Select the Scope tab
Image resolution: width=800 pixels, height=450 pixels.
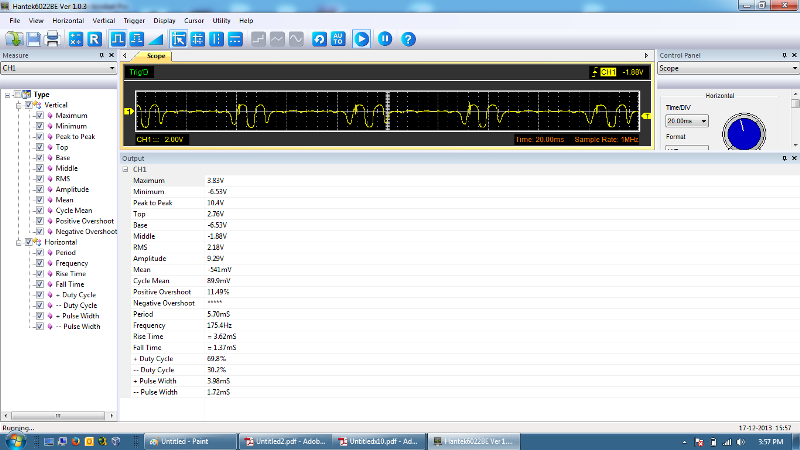[156, 56]
